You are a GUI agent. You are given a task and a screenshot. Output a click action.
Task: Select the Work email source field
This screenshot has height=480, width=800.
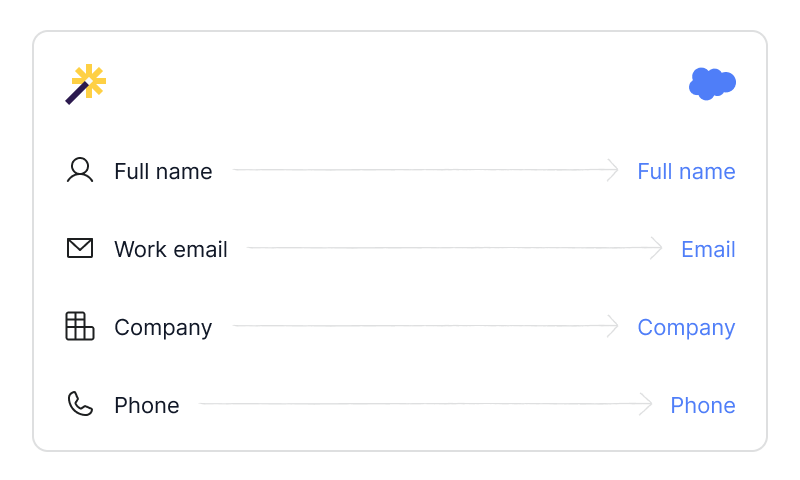(170, 249)
